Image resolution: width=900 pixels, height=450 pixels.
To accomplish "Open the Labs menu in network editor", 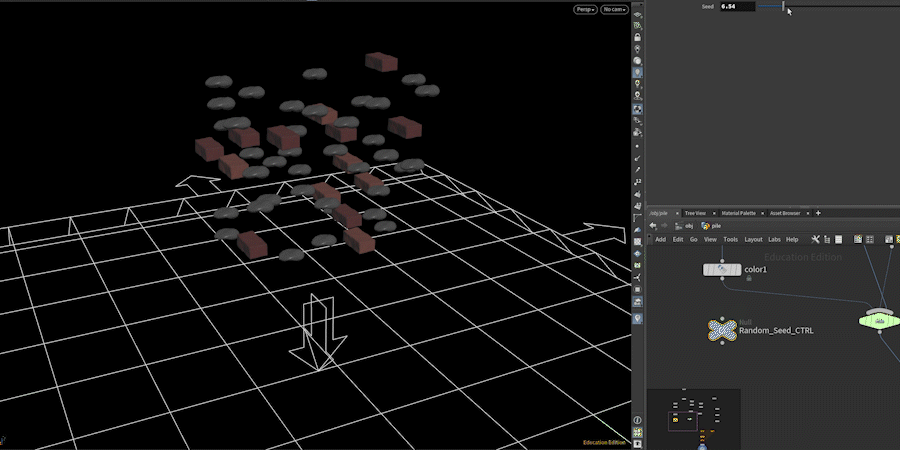I will pos(774,239).
